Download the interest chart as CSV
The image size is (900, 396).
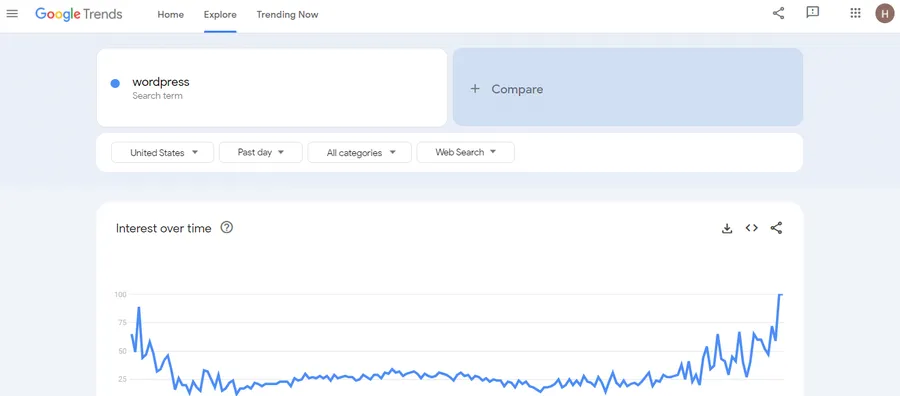pyautogui.click(x=727, y=228)
